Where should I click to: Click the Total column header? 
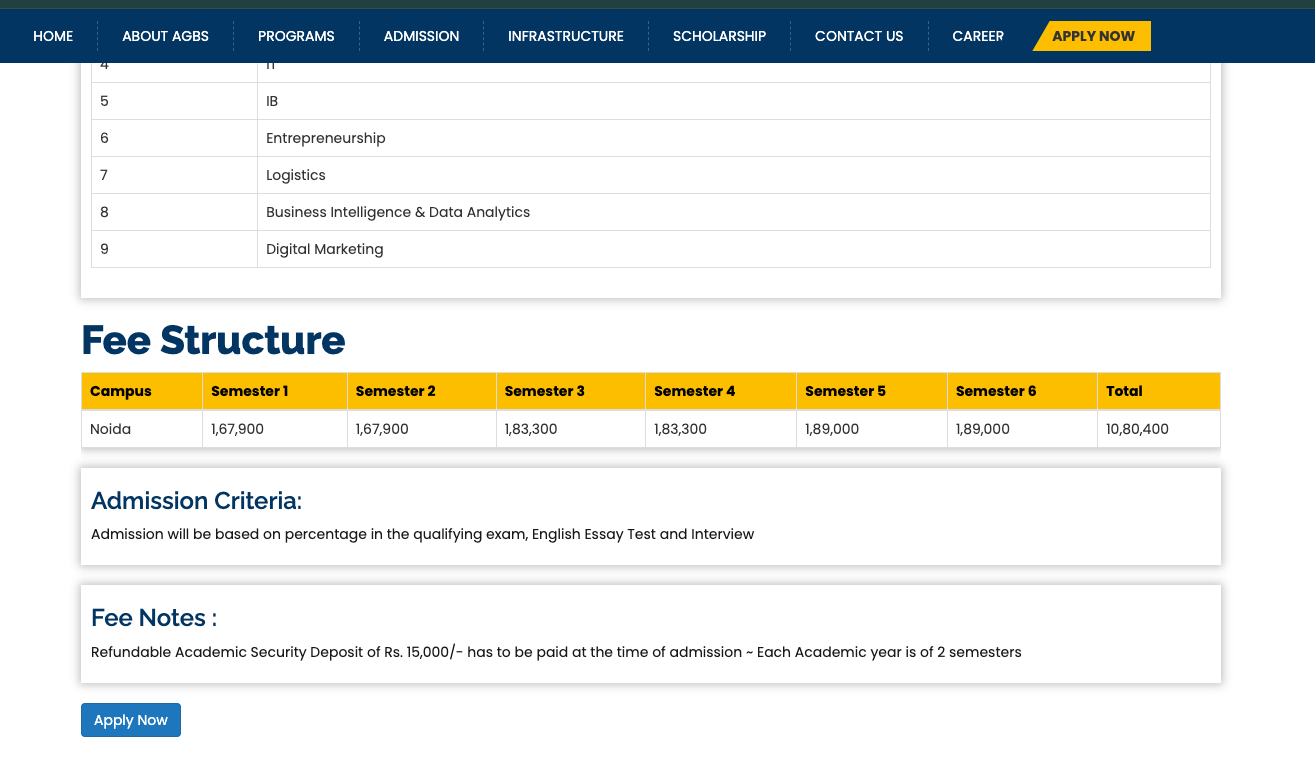pyautogui.click(x=1124, y=391)
